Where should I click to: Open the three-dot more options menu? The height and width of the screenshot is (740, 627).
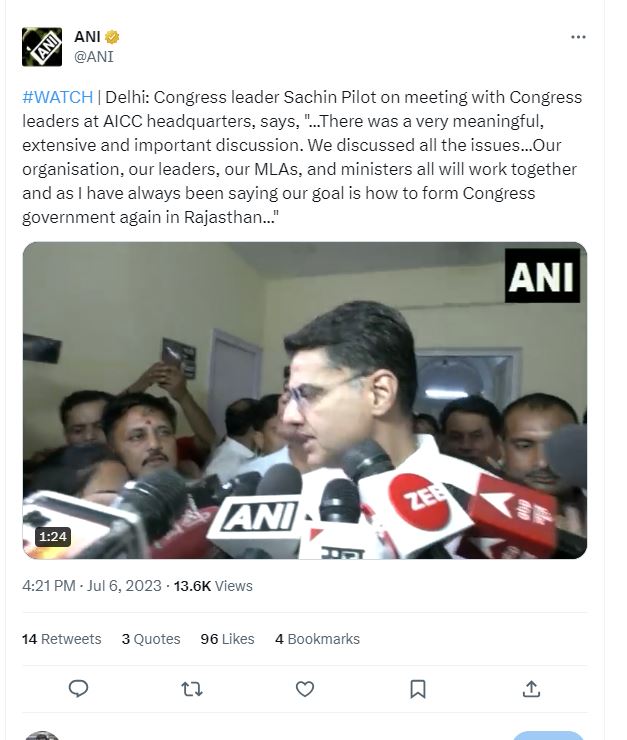tap(578, 37)
